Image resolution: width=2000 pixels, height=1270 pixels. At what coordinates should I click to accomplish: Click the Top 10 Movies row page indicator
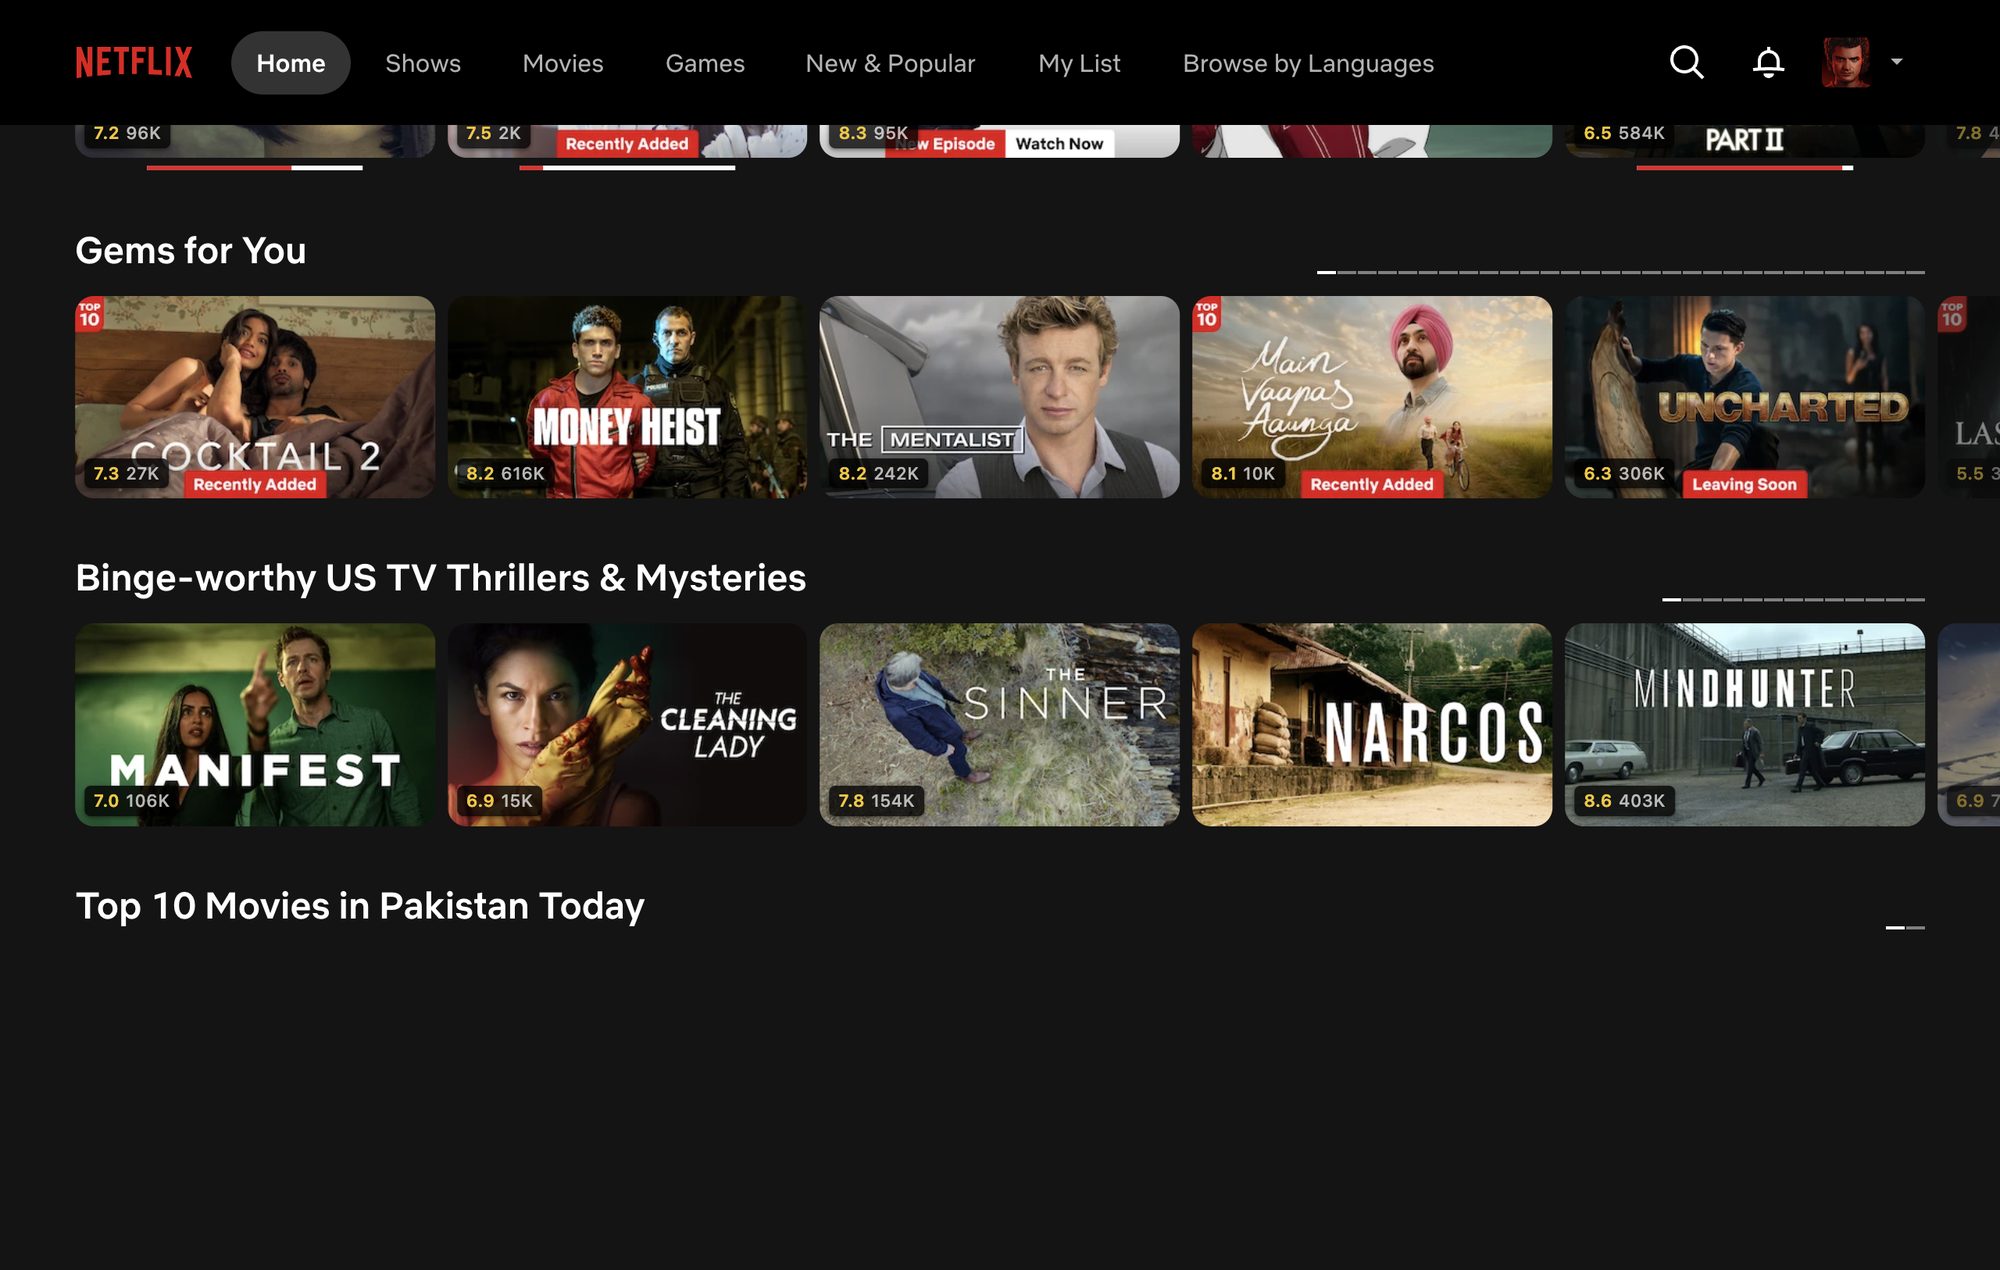tap(1905, 928)
